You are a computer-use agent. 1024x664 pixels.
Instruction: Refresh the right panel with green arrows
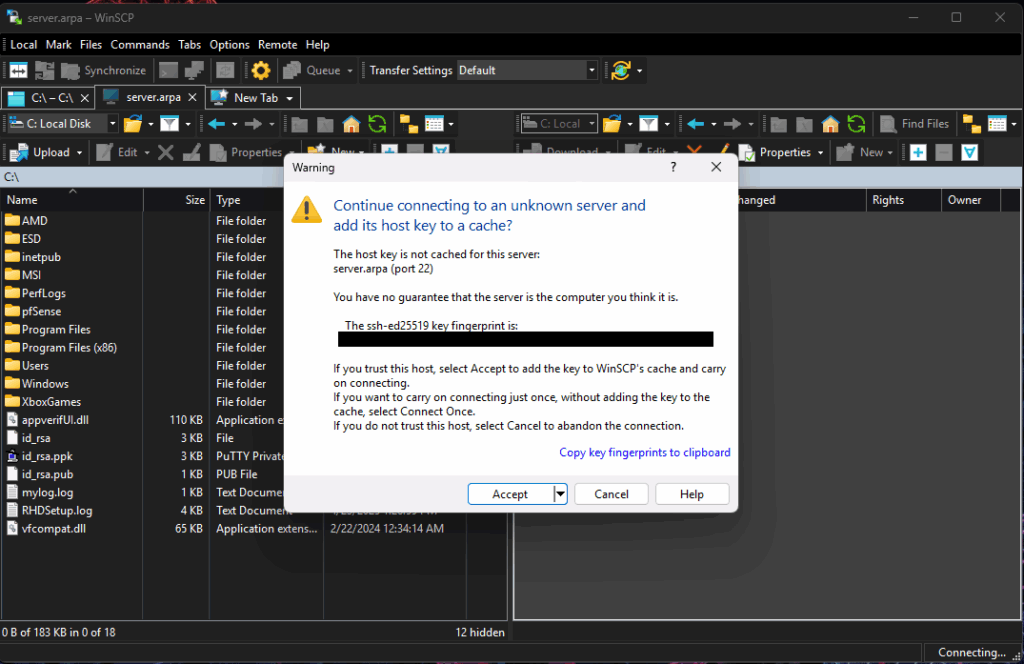856,123
